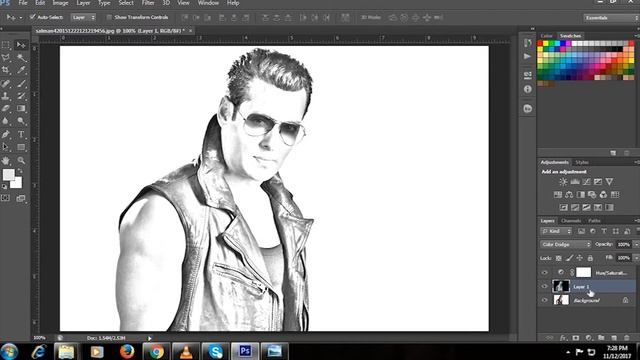640x360 pixels.
Task: Open the Info panel icon
Action: [x=527, y=89]
